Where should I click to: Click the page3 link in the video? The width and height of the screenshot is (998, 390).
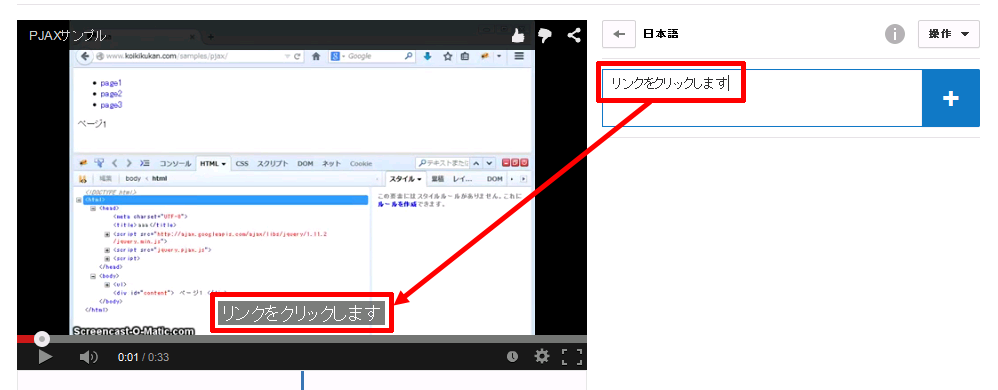111,105
